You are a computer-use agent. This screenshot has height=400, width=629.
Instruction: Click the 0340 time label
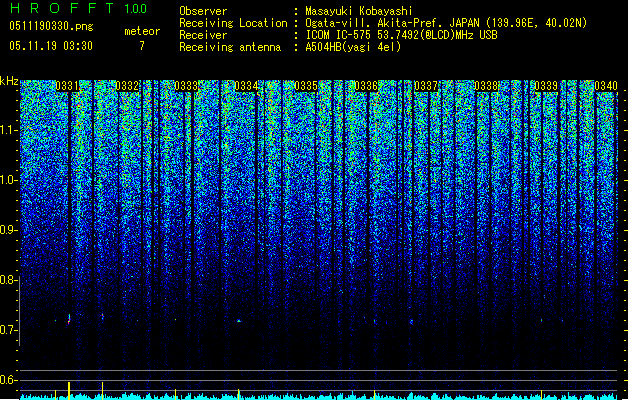(606, 86)
